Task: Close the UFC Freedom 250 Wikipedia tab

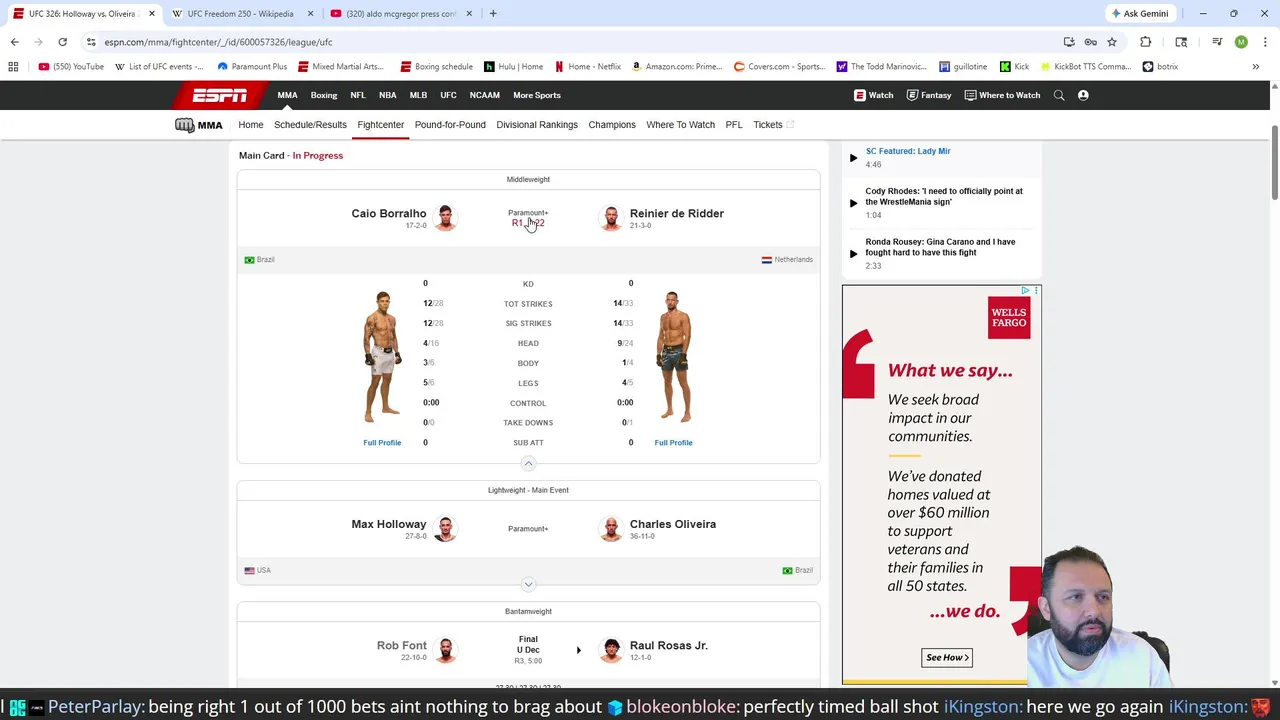Action: (311, 14)
